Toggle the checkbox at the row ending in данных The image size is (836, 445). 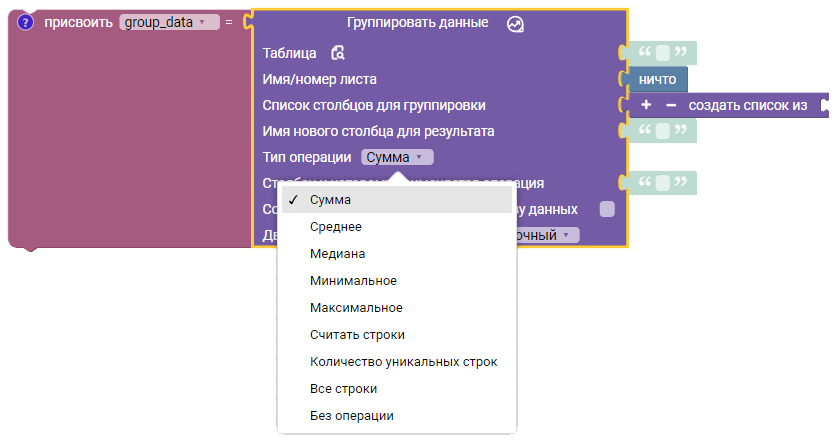tap(607, 209)
